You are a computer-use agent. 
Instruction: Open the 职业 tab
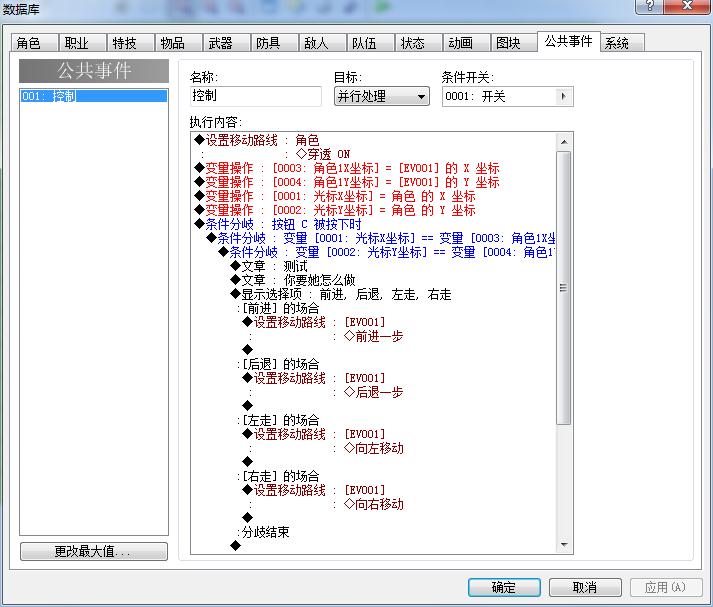click(82, 43)
